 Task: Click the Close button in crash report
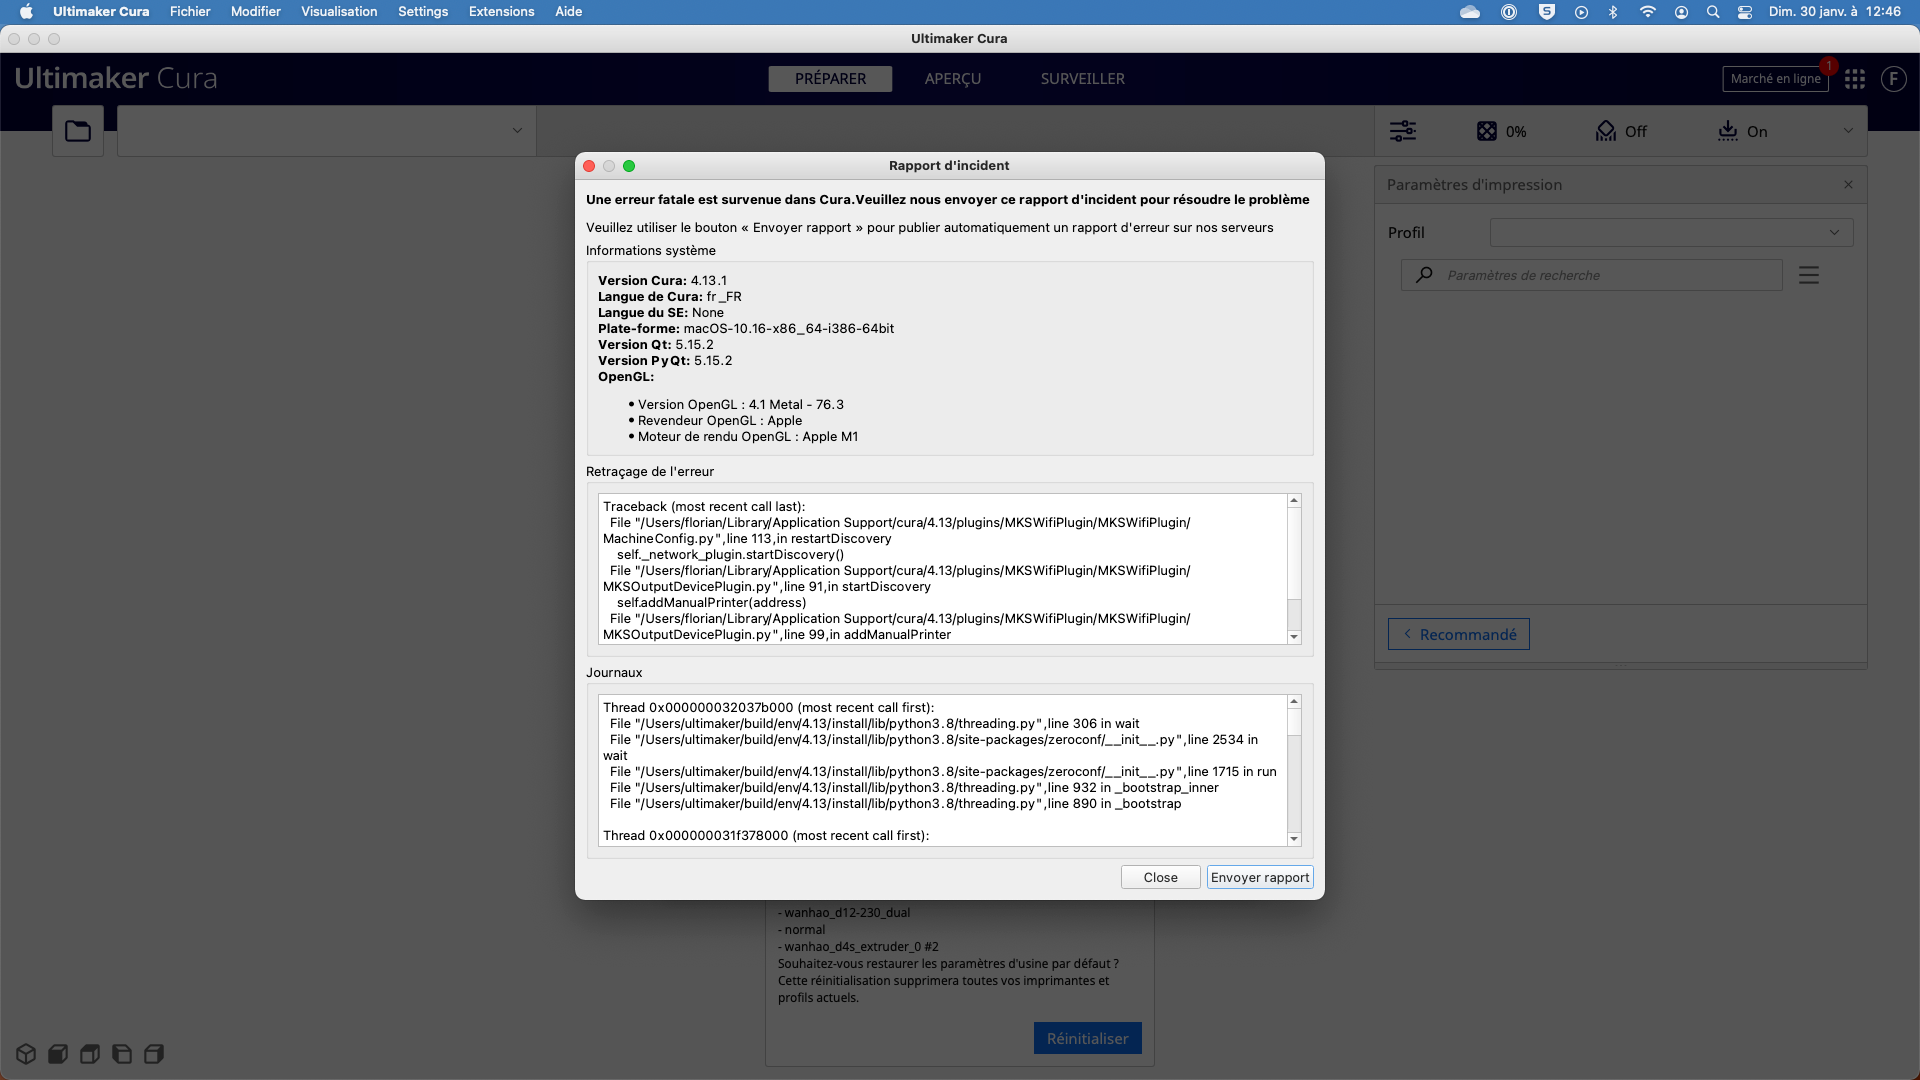1160,877
